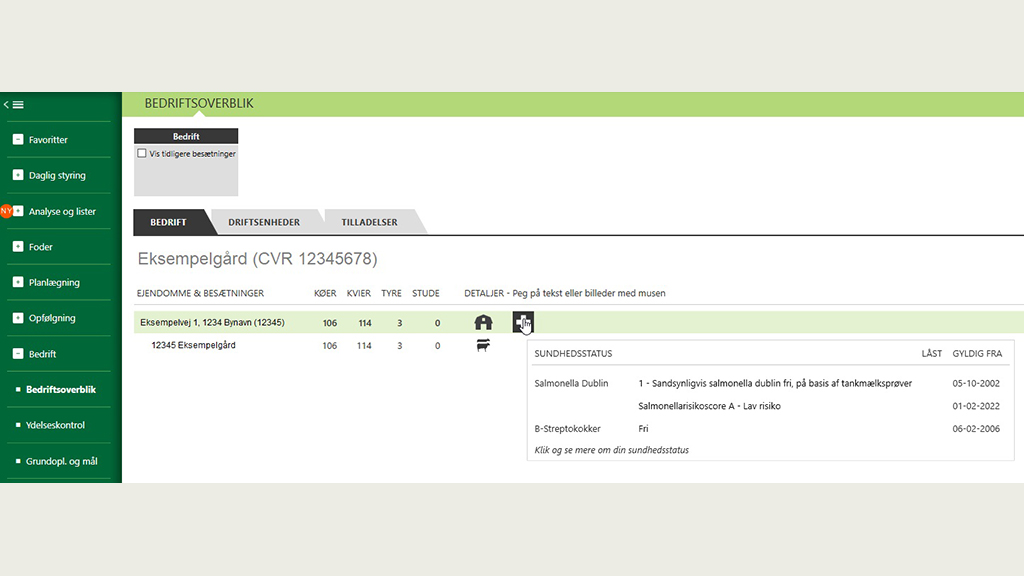Viewport: 1024px width, 576px height.
Task: Expand the Planlægning section
Action: 18,283
